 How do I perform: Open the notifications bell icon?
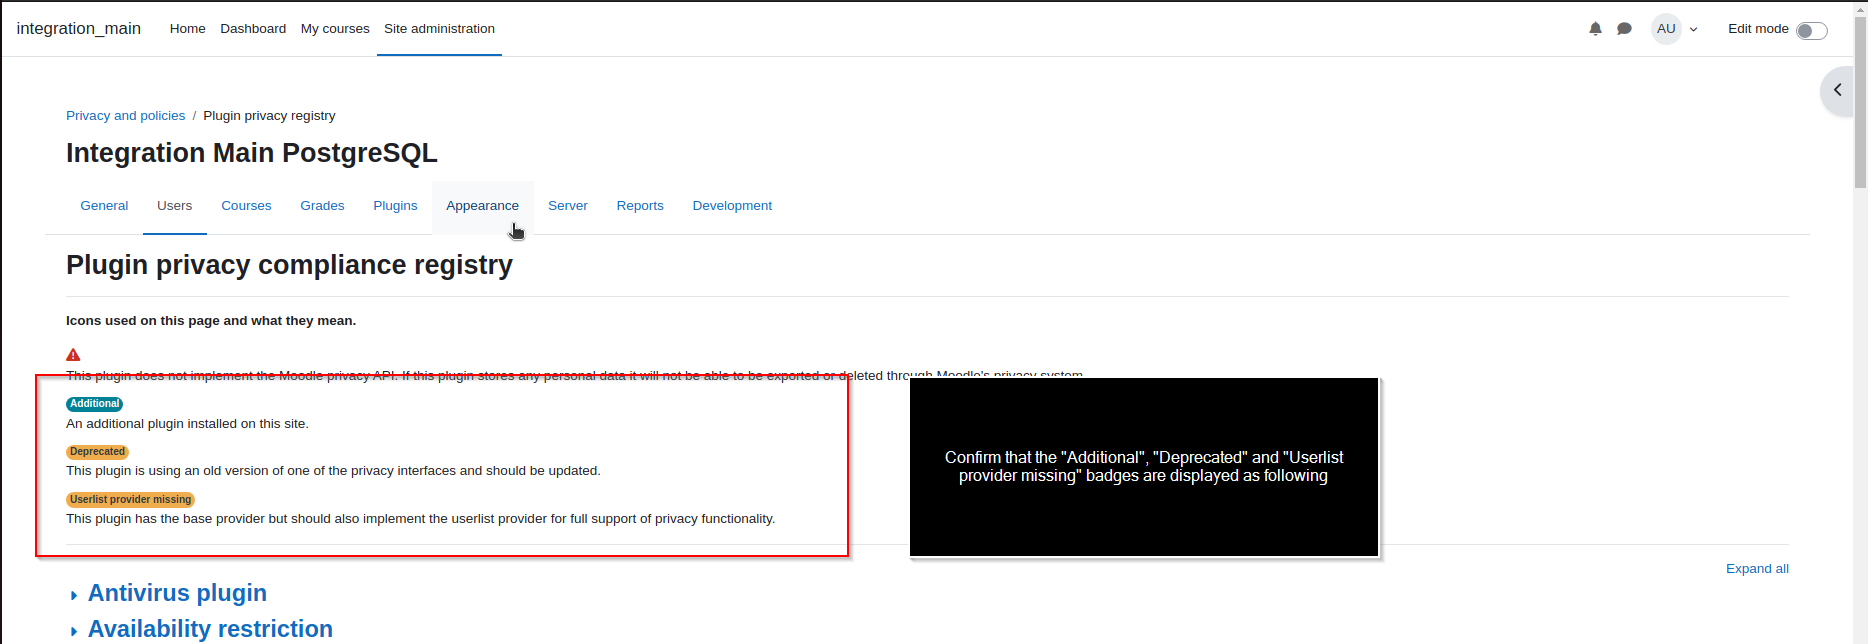point(1595,29)
